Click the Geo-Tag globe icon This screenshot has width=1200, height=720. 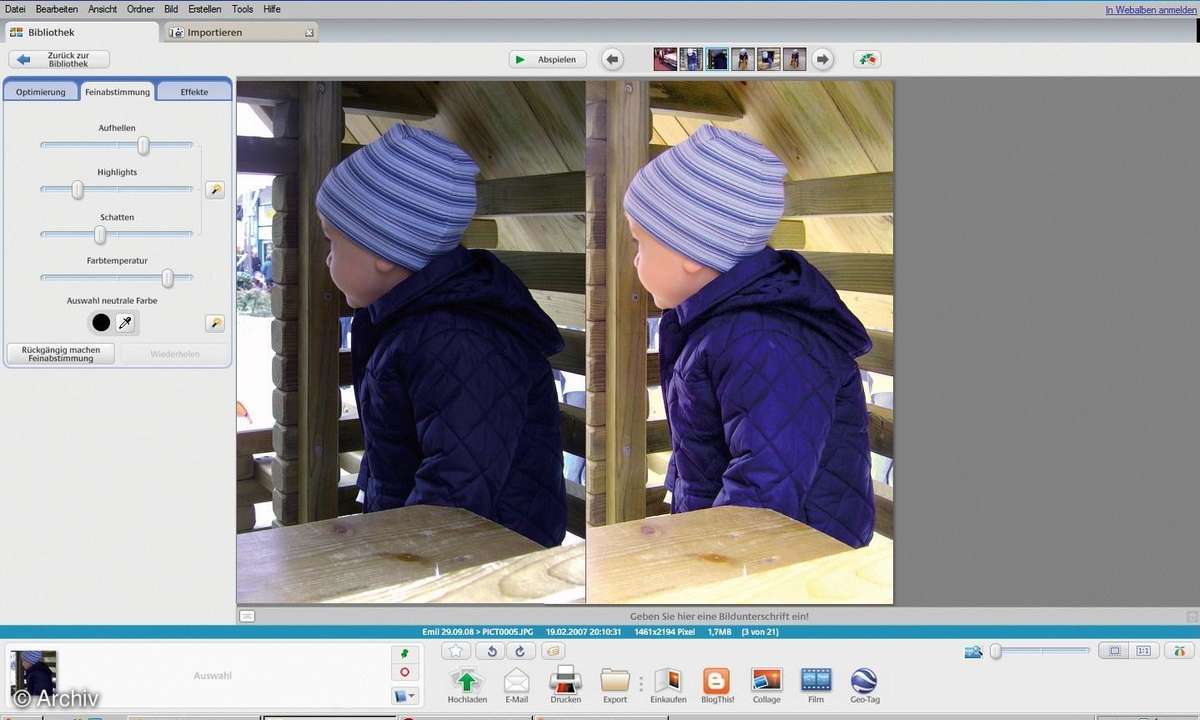pos(864,681)
